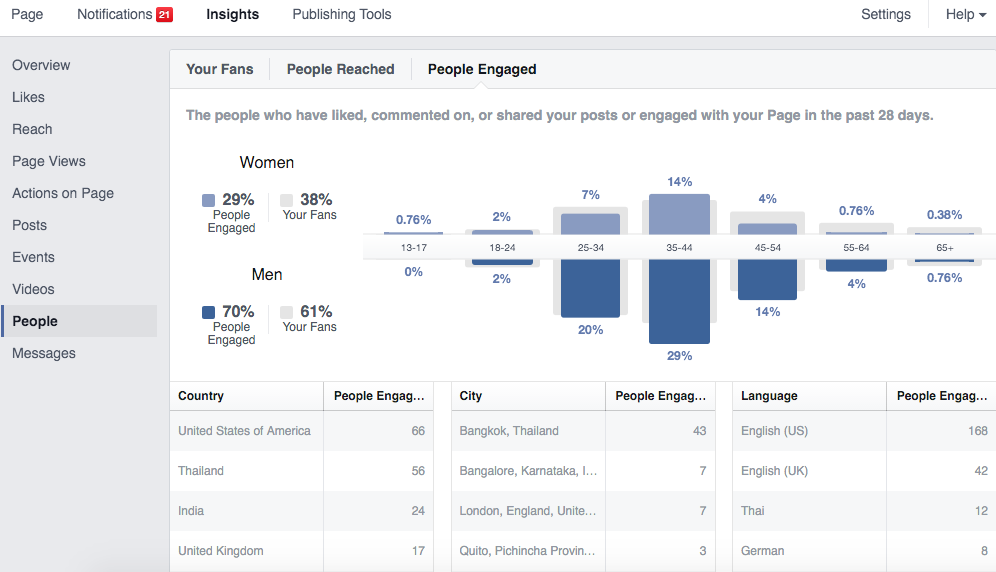Go to Page Views in sidebar
The width and height of the screenshot is (996, 572).
coord(49,161)
